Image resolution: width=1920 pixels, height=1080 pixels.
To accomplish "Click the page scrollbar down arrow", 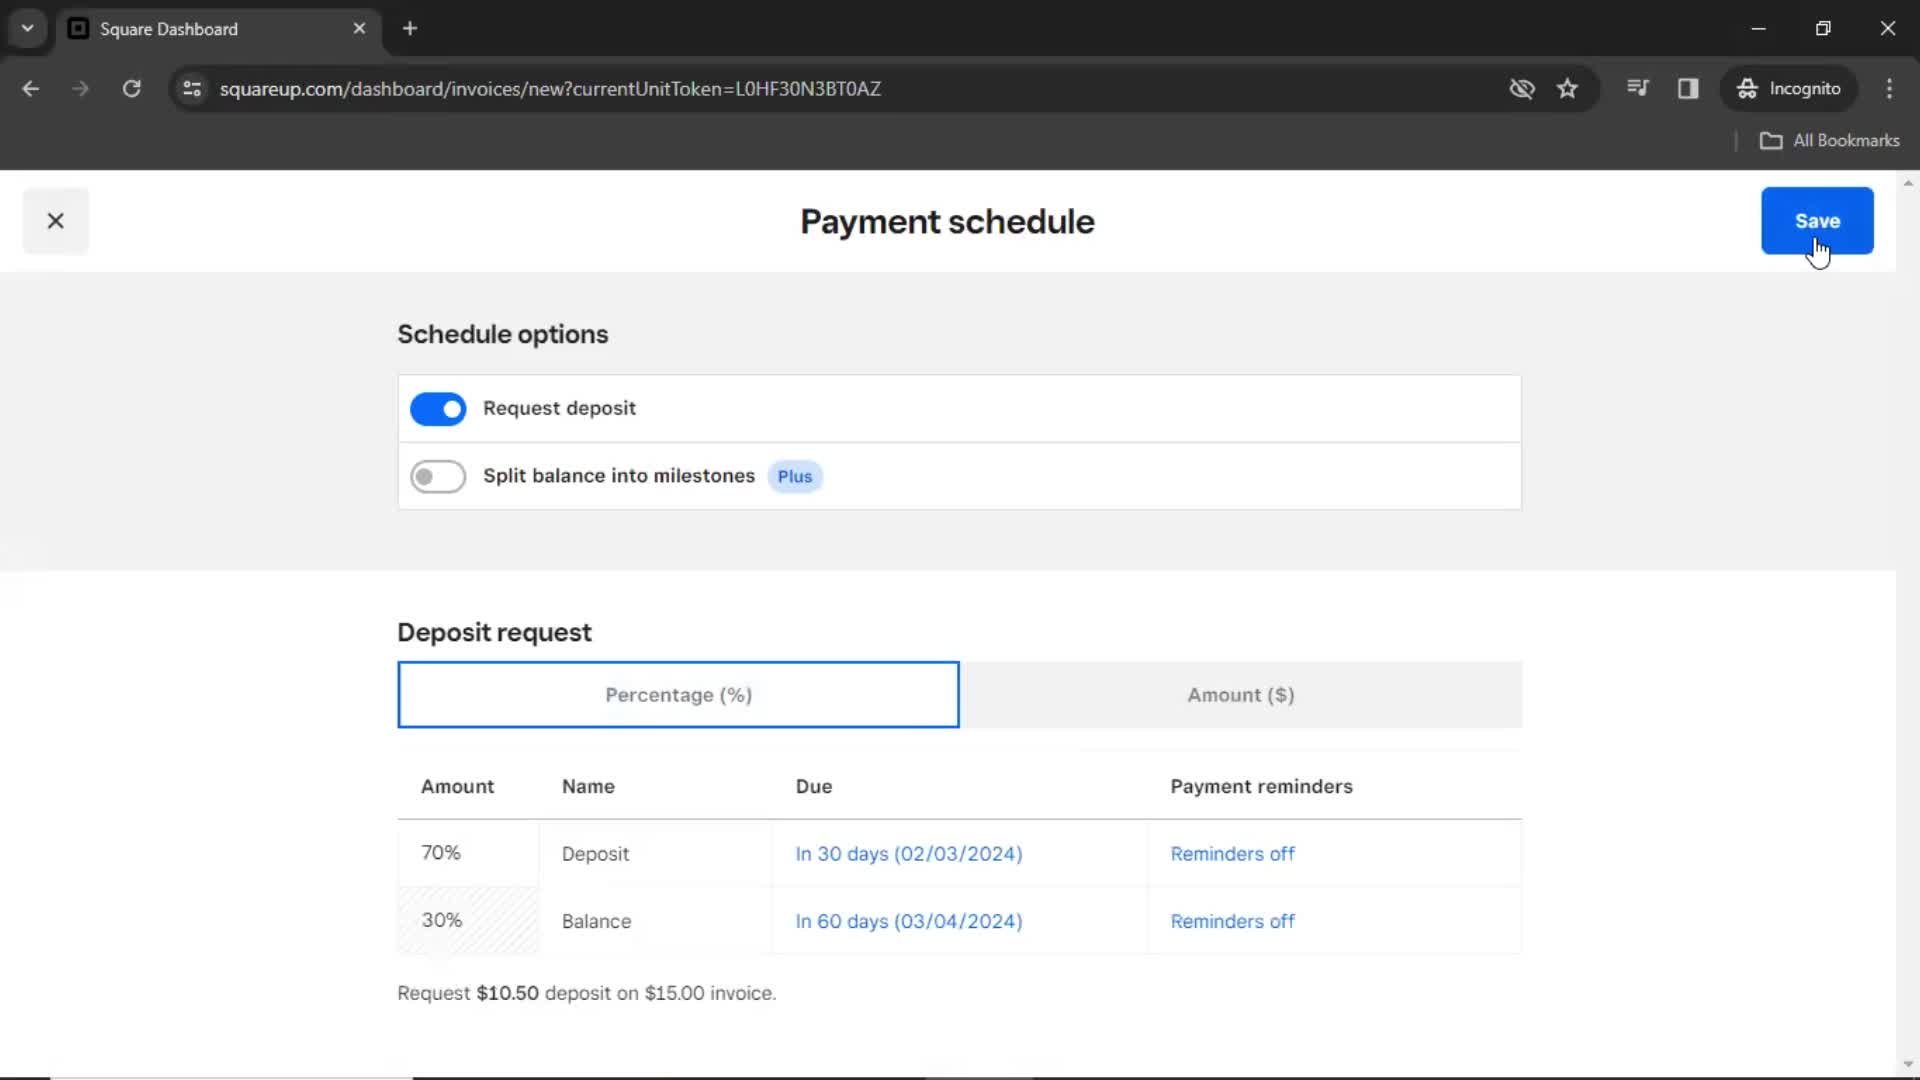I will (1907, 1064).
